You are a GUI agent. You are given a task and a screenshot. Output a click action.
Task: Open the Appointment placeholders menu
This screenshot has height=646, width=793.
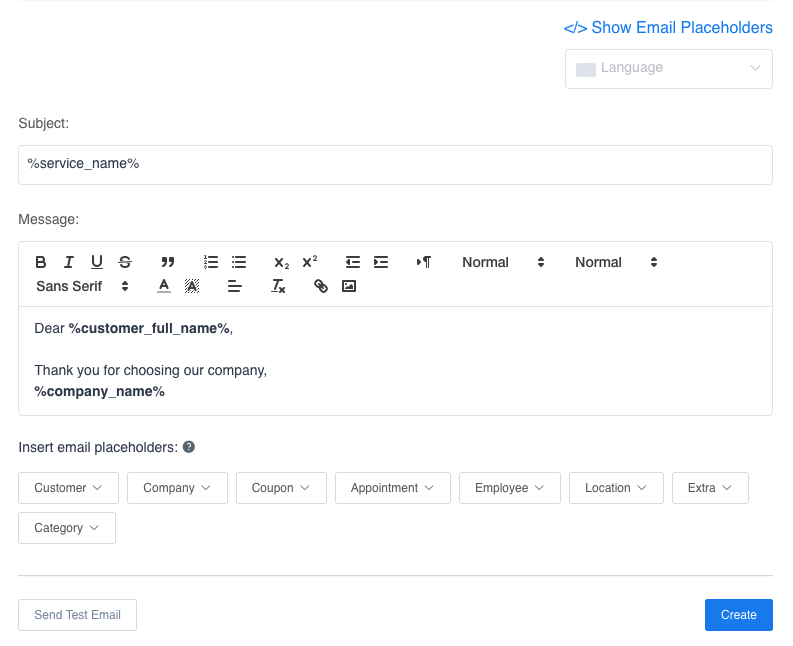coord(392,488)
